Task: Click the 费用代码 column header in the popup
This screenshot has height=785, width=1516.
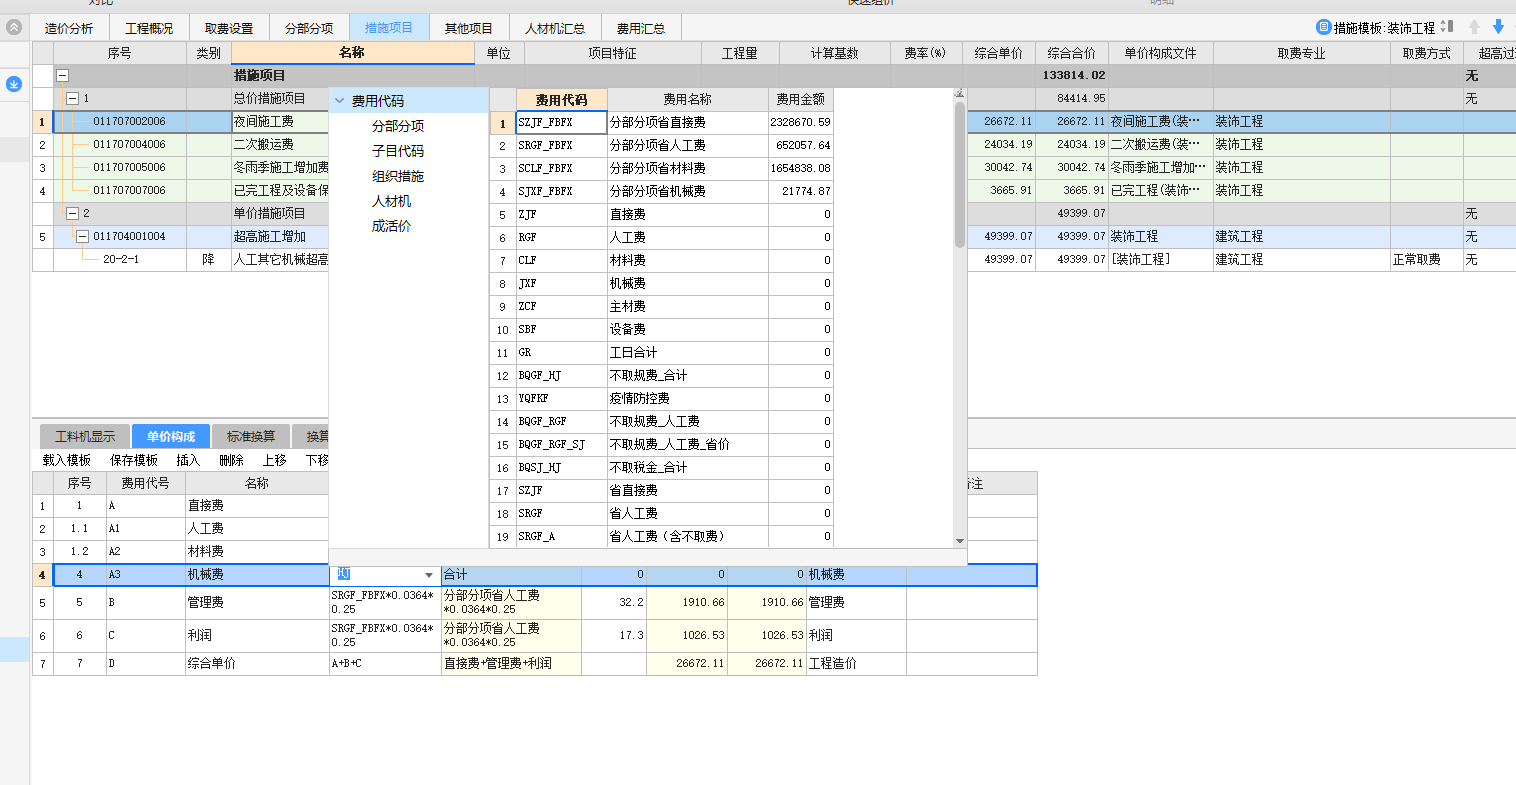Action: tap(562, 99)
